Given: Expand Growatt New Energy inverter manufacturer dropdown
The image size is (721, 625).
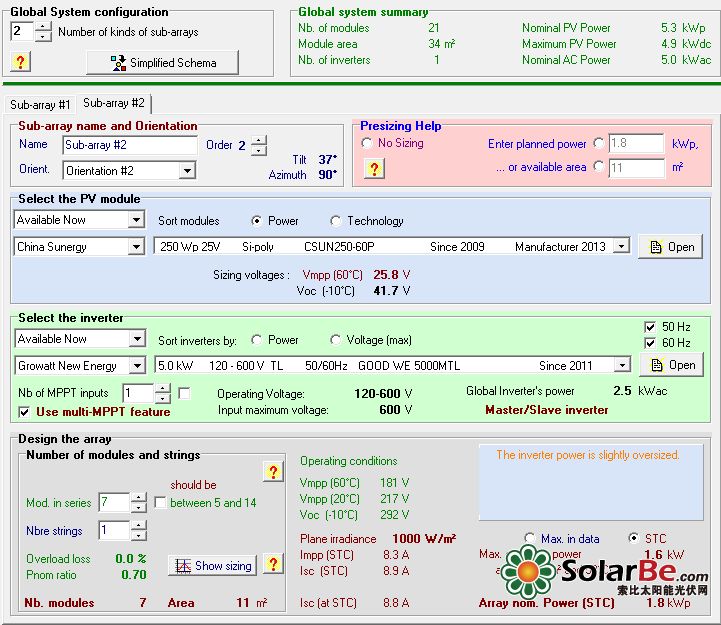Looking at the screenshot, I should pos(136,366).
